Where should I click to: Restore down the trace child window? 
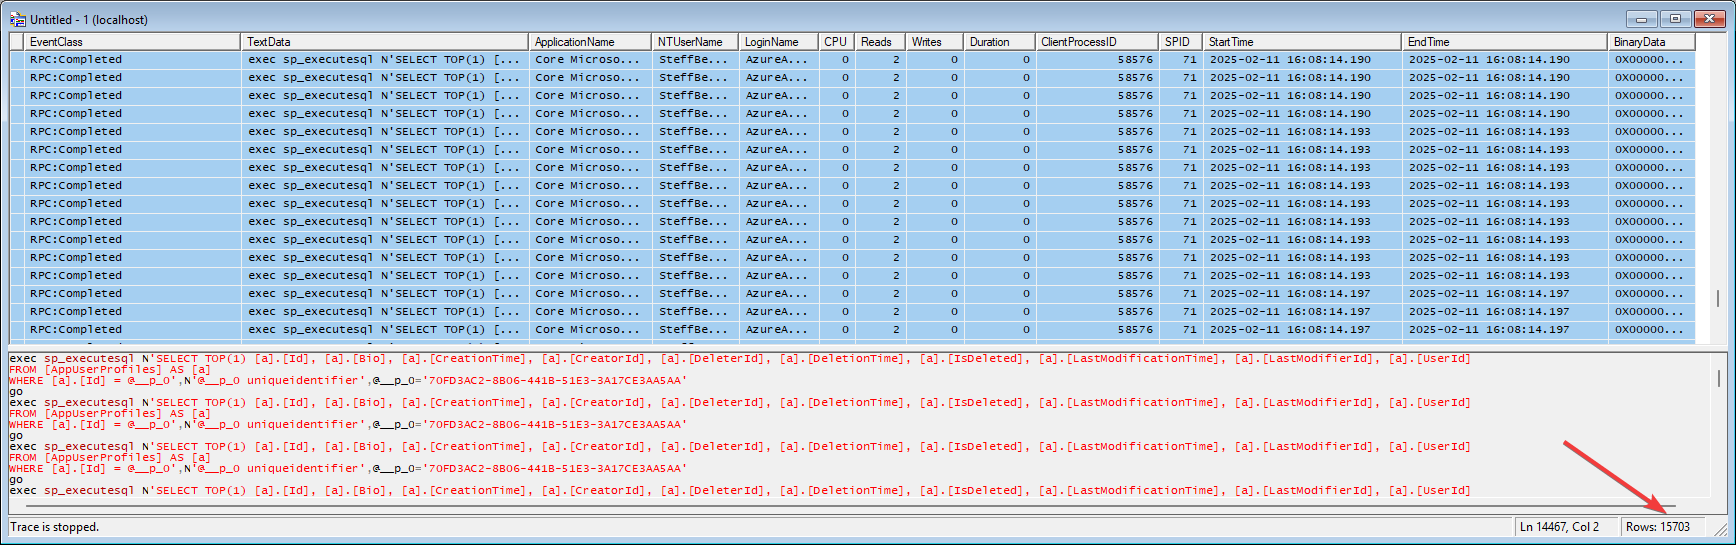click(1676, 19)
